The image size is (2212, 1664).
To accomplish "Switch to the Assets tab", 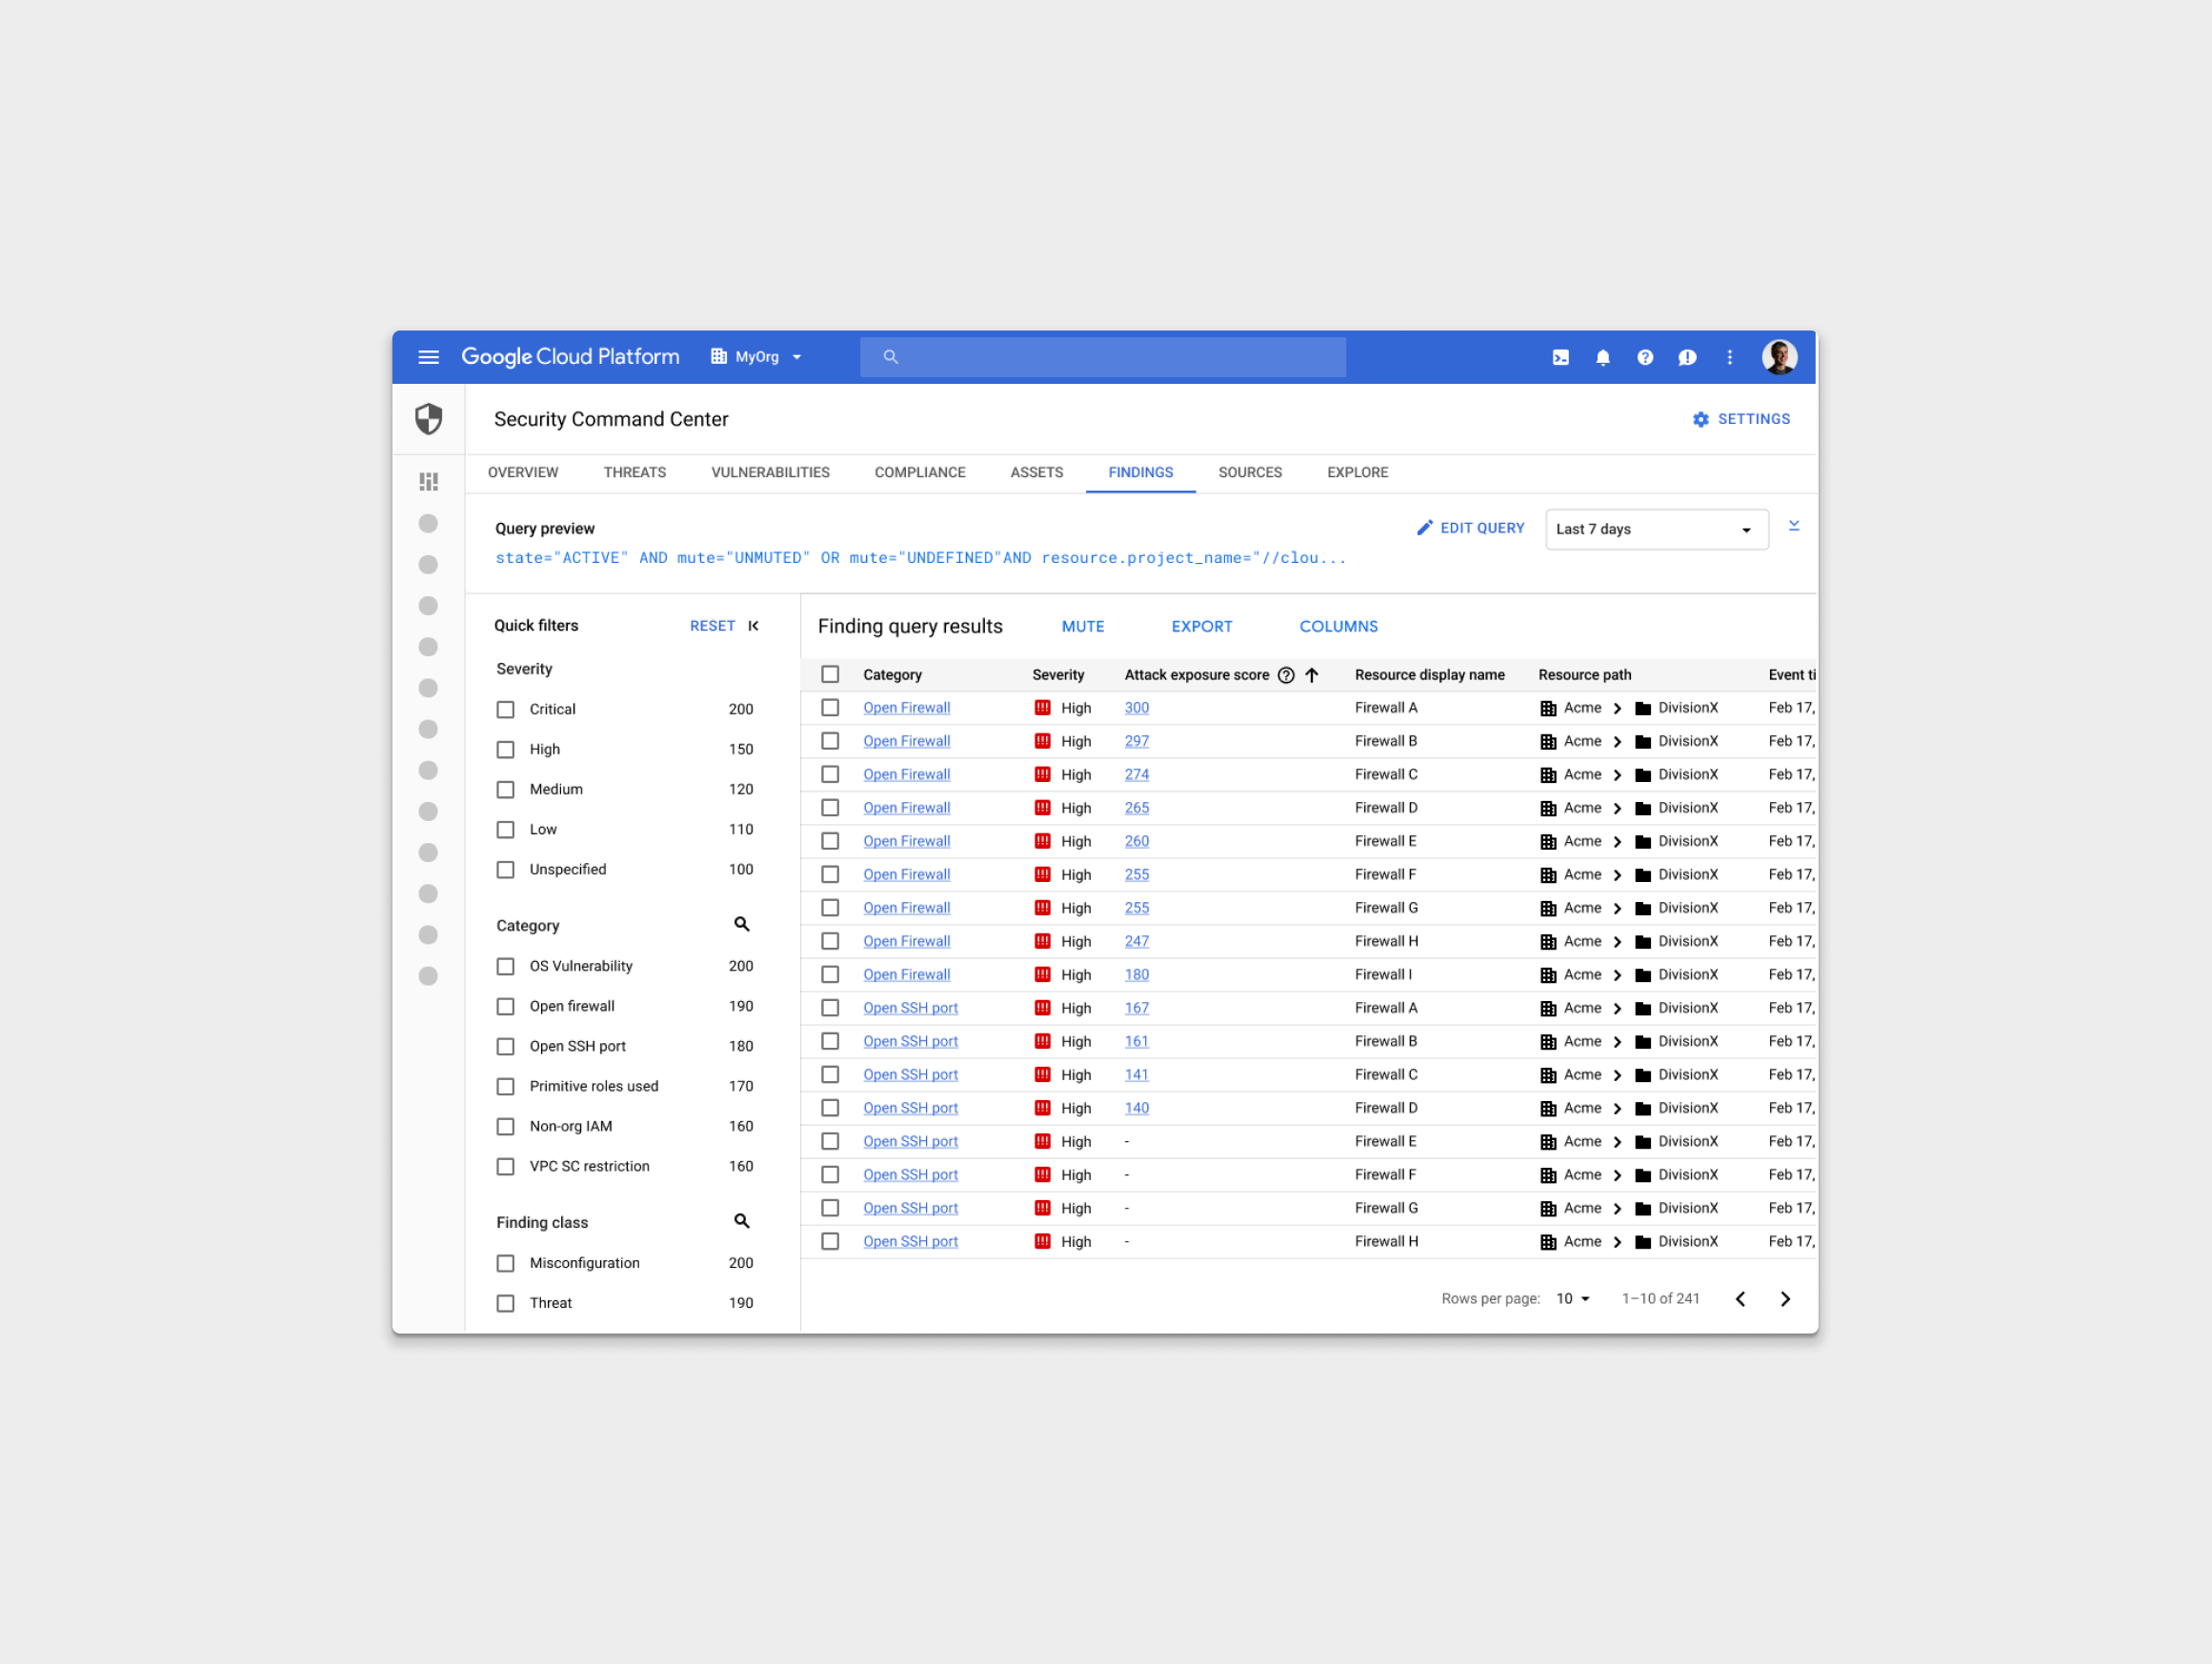I will click(1036, 472).
